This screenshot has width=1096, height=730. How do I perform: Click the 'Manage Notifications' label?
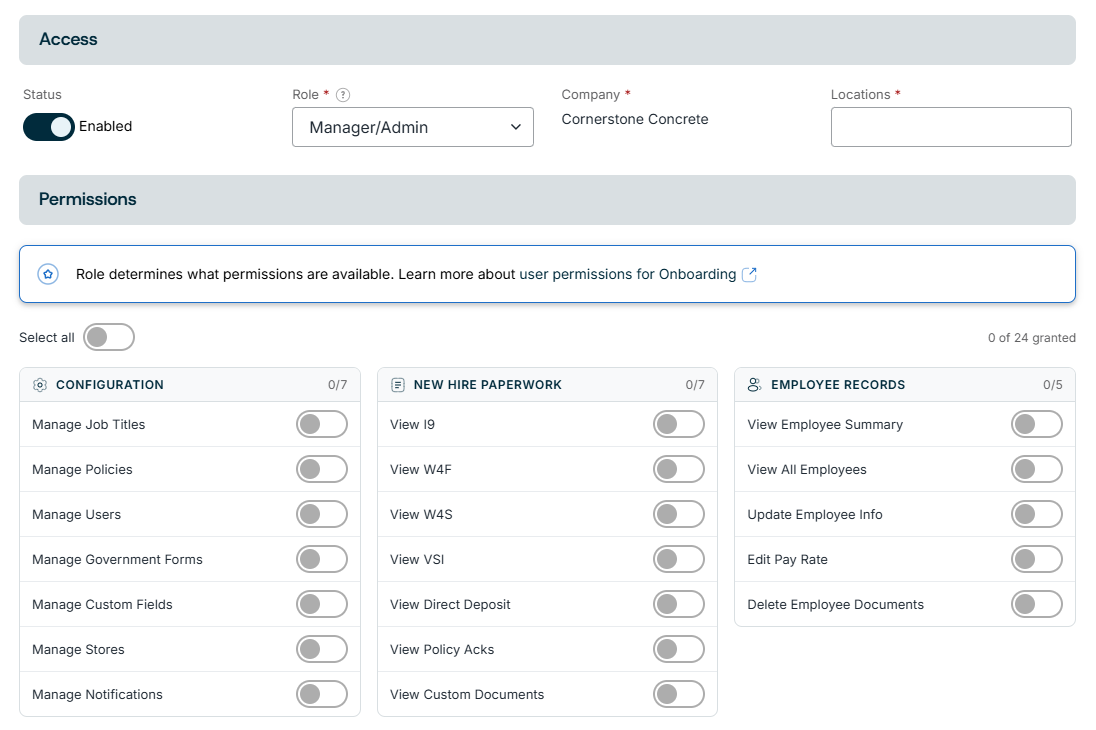(x=97, y=694)
